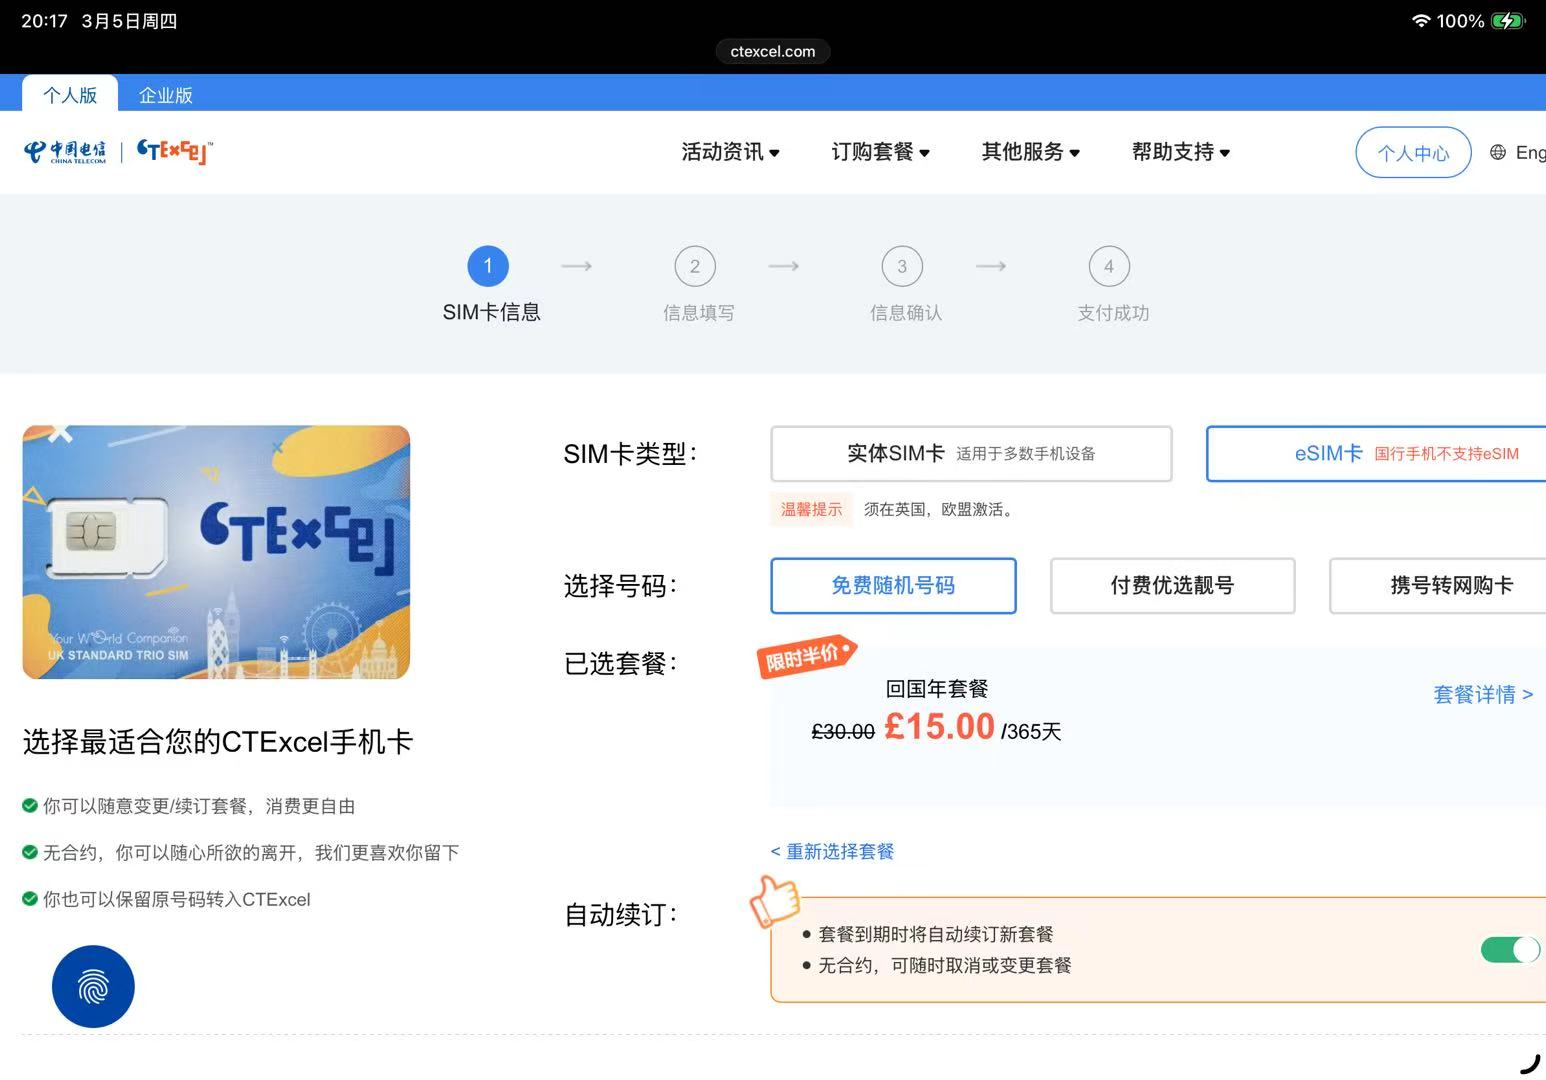1546x1080 pixels.
Task: Open the 帮助支持 menu
Action: (x=1180, y=152)
